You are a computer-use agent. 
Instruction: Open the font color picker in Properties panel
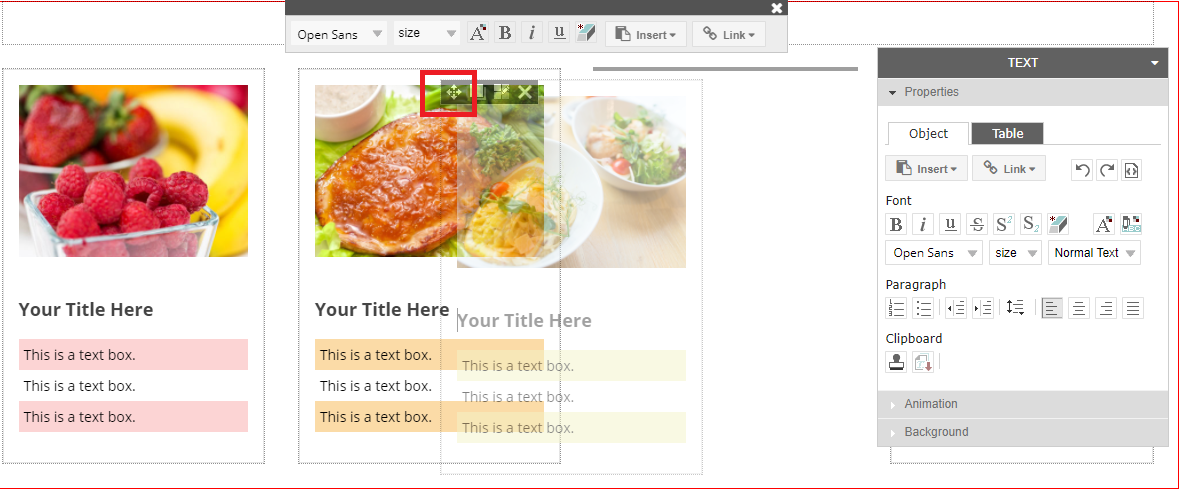click(x=1104, y=224)
